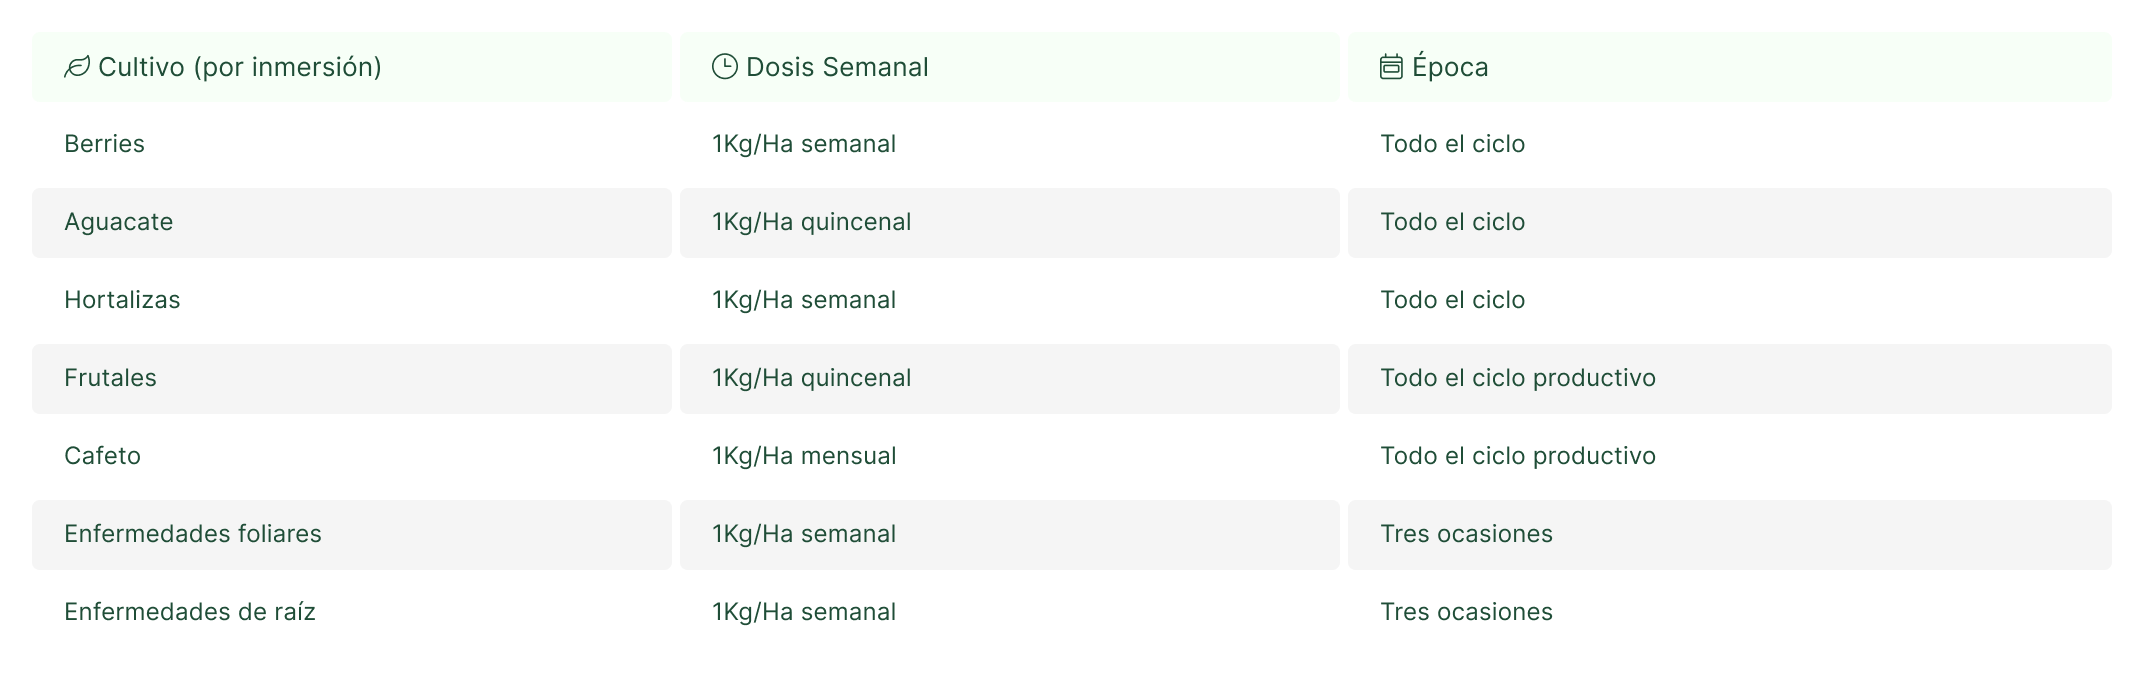Select Tres ocasiones for Enfermedades foliares
Screen dimensions: 2144x680
[1466, 534]
